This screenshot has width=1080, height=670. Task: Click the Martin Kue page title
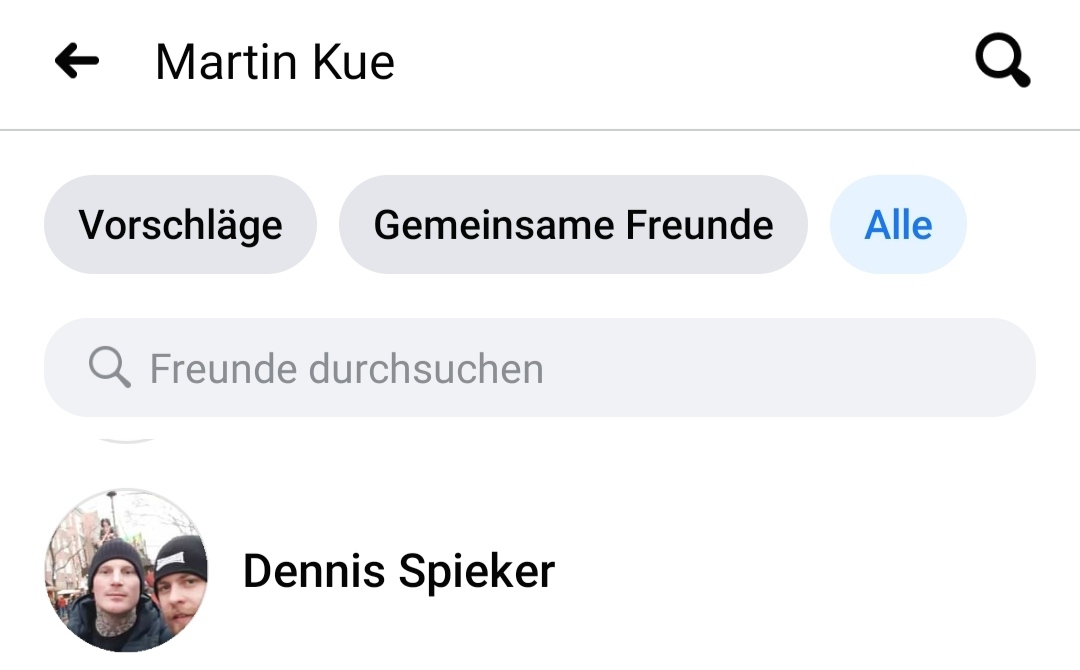[275, 62]
